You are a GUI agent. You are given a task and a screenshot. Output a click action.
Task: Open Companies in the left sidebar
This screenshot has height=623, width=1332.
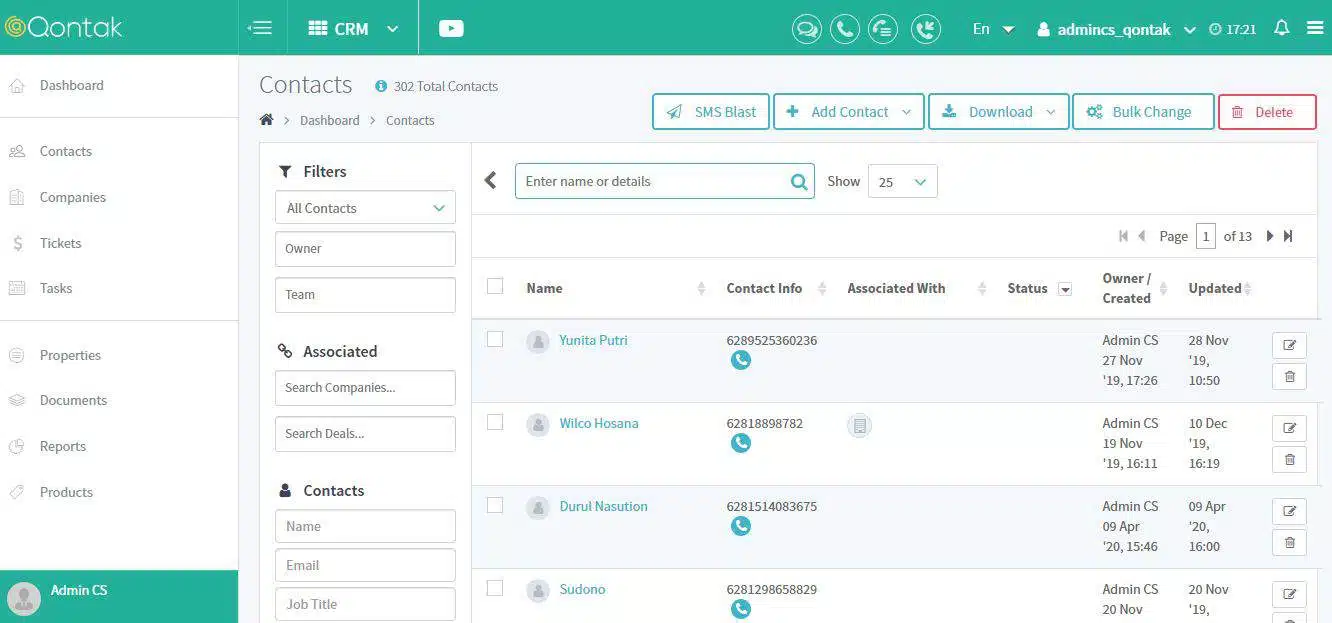pos(72,197)
